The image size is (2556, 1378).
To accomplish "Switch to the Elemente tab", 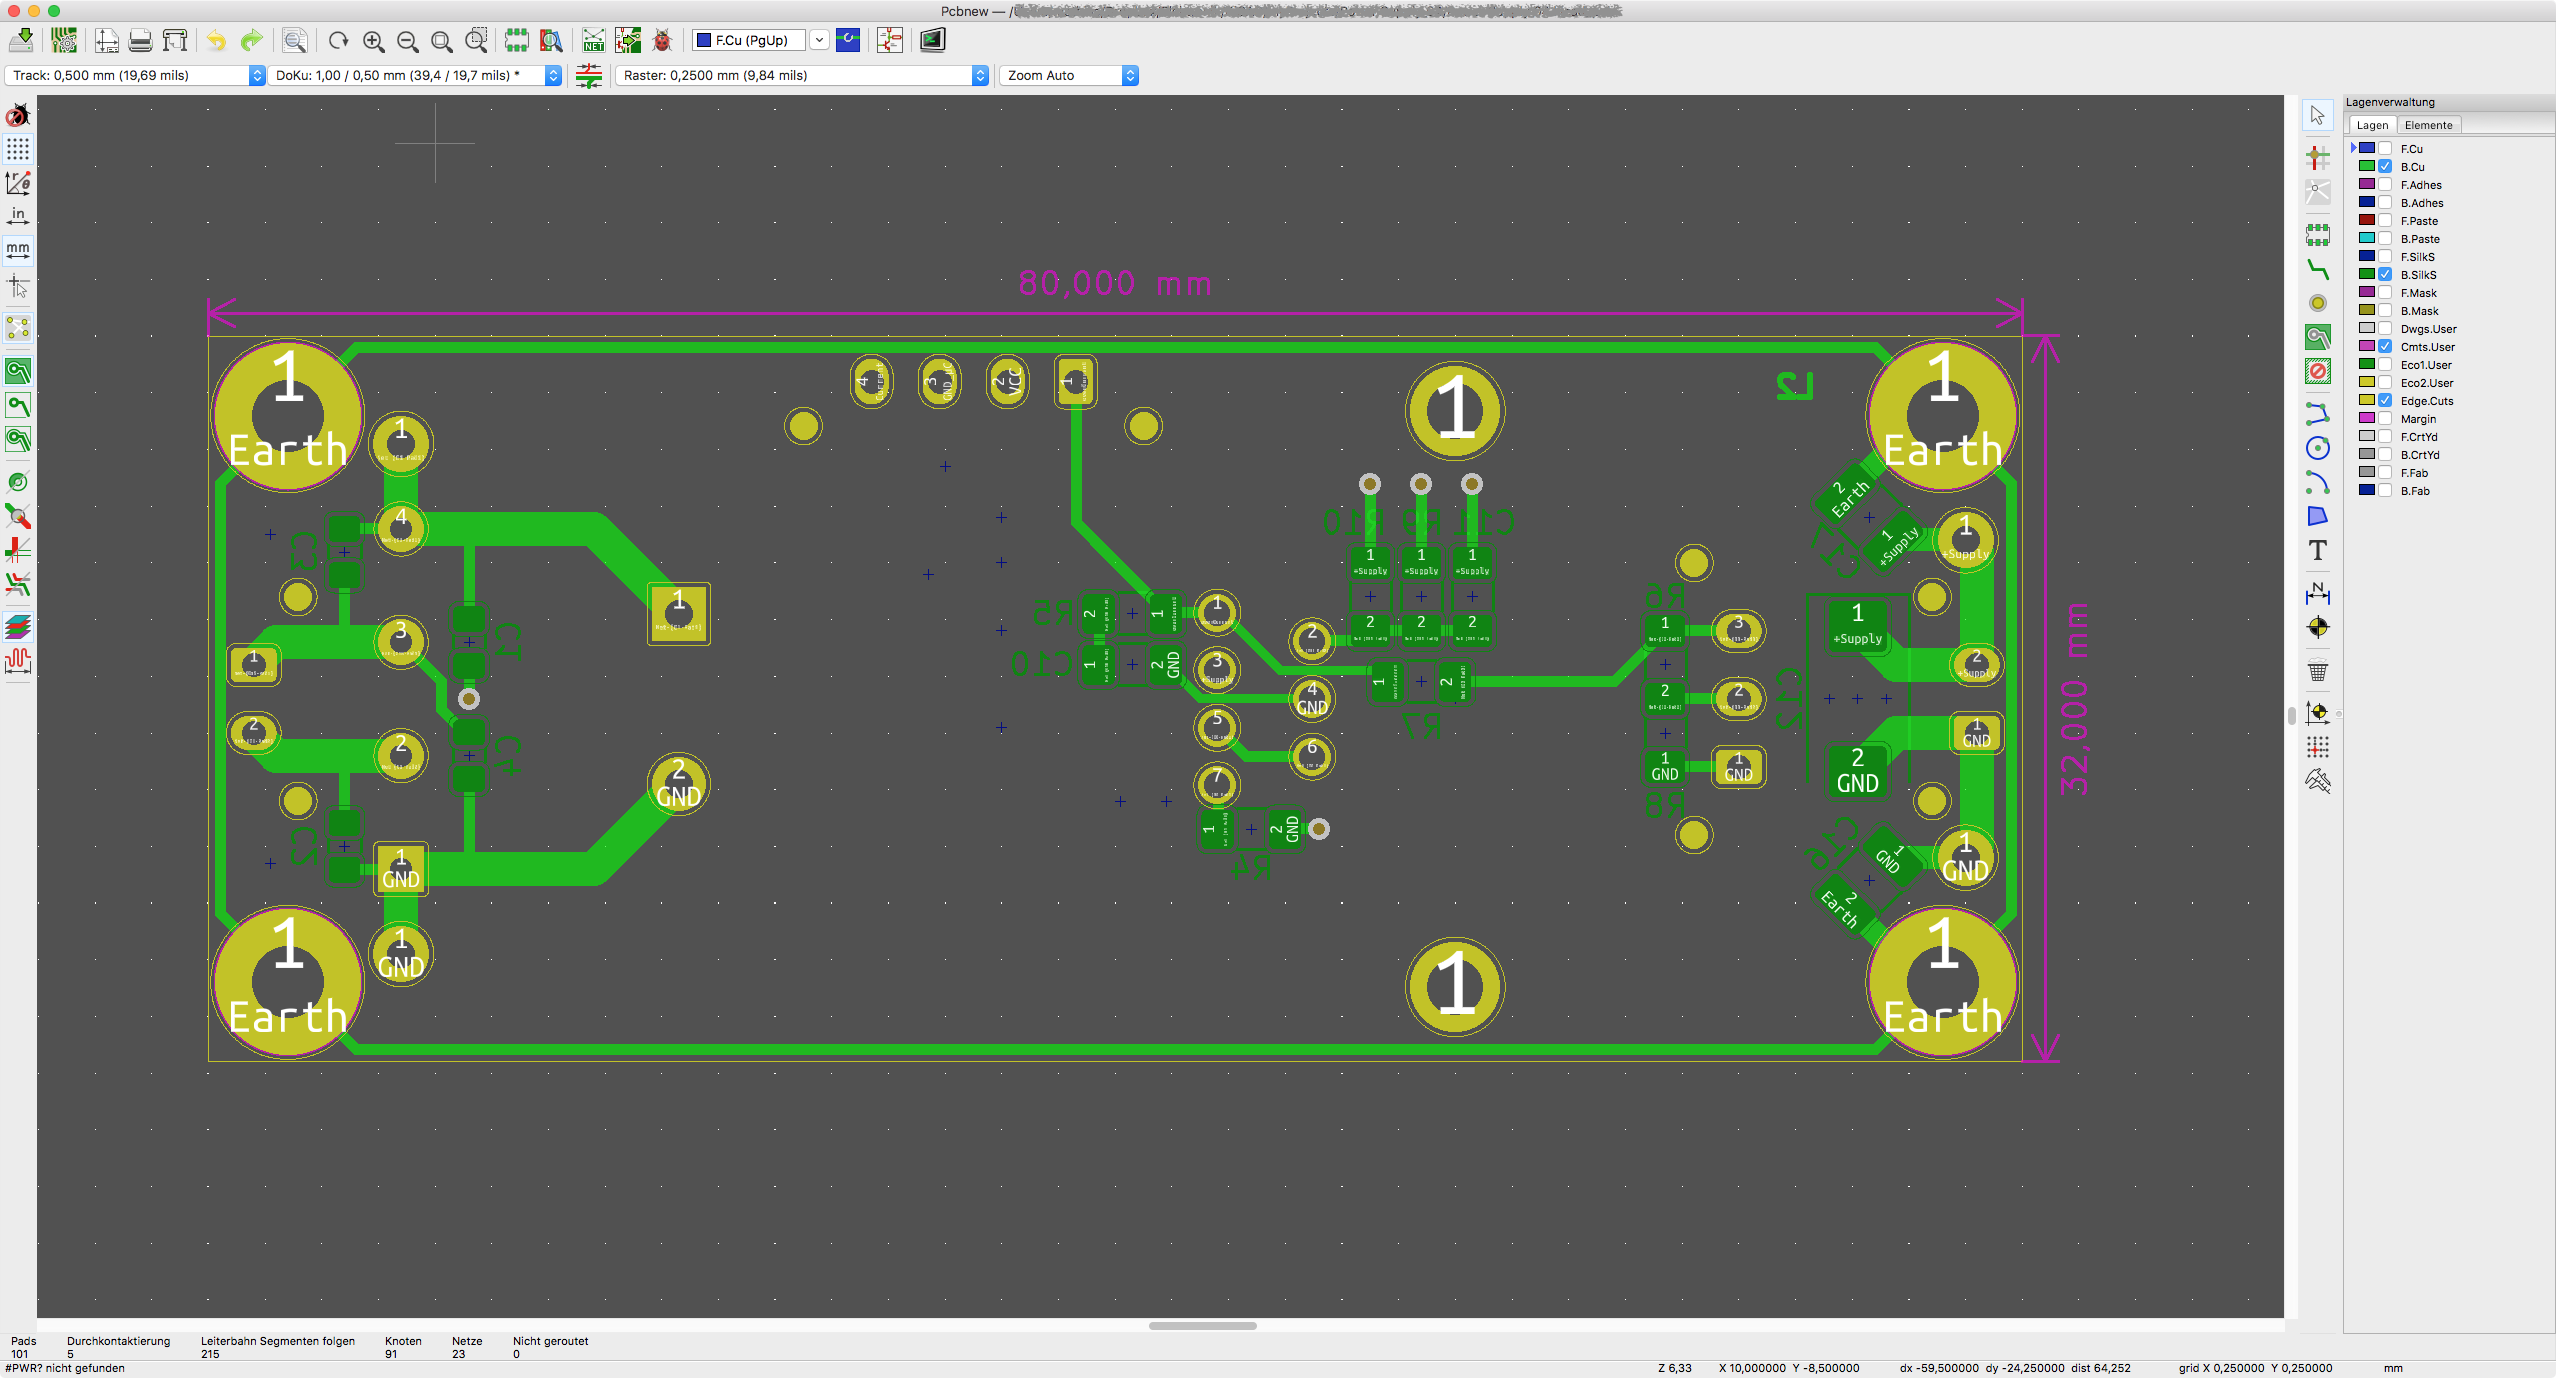I will (2428, 125).
